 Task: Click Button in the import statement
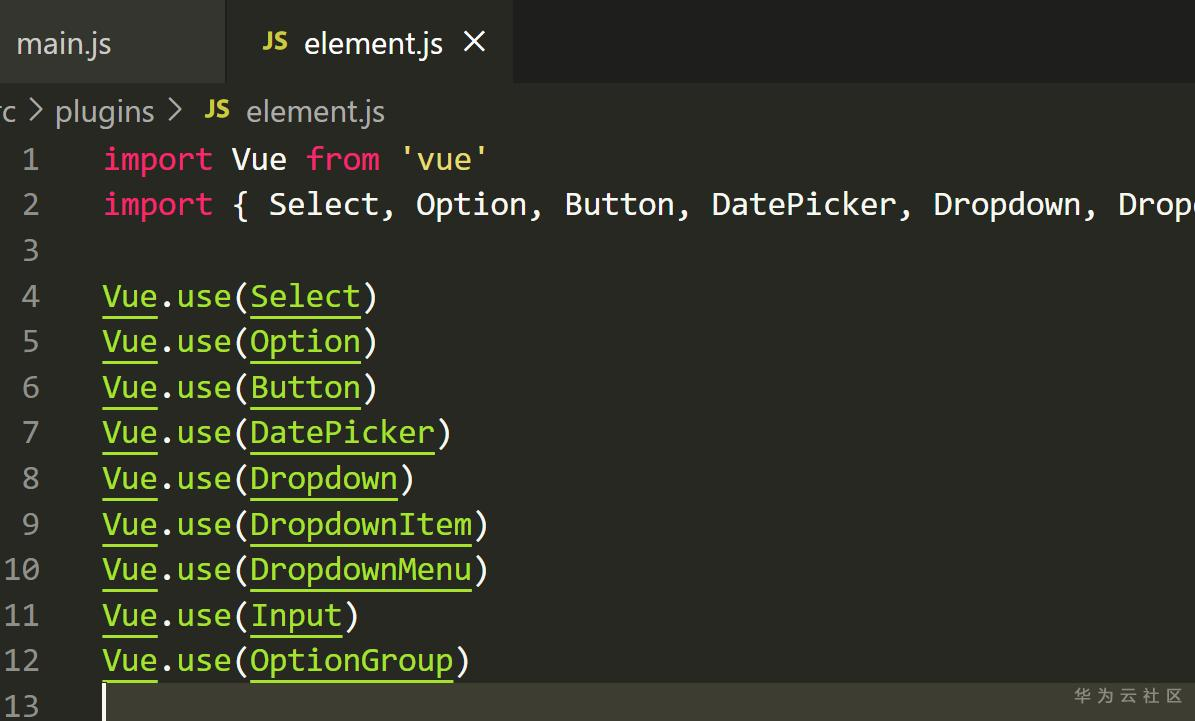(619, 205)
